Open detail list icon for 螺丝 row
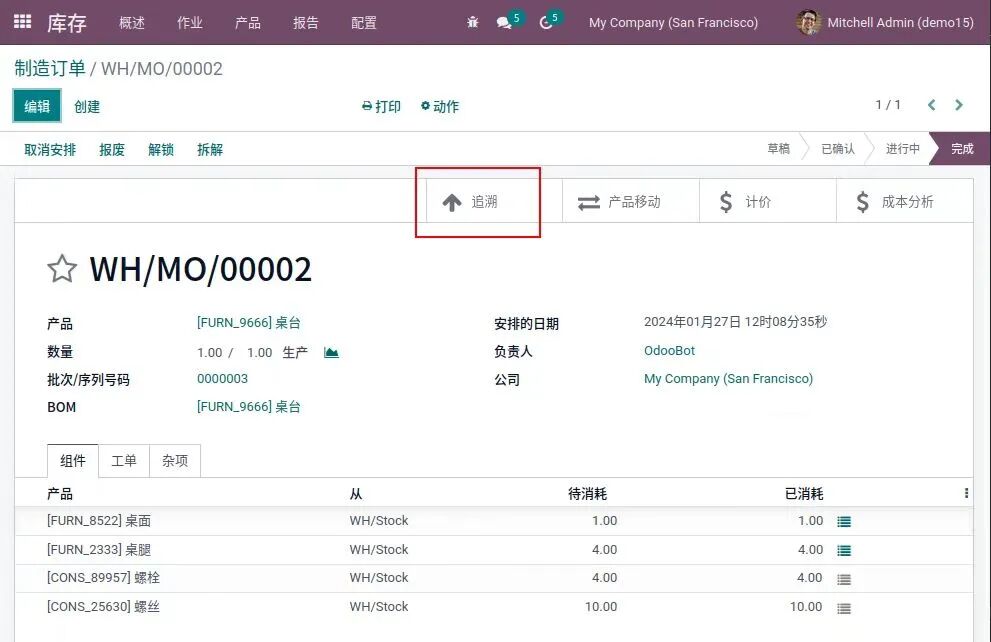 tap(844, 607)
